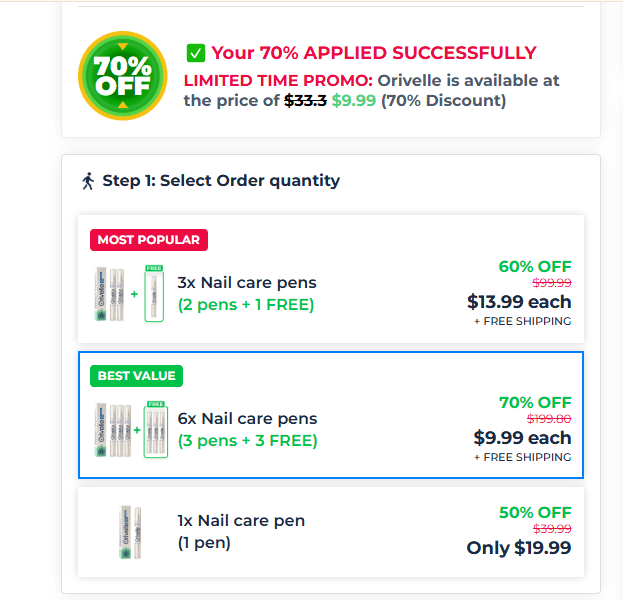The width and height of the screenshot is (623, 600).
Task: Click the single pen product image
Action: (128, 532)
